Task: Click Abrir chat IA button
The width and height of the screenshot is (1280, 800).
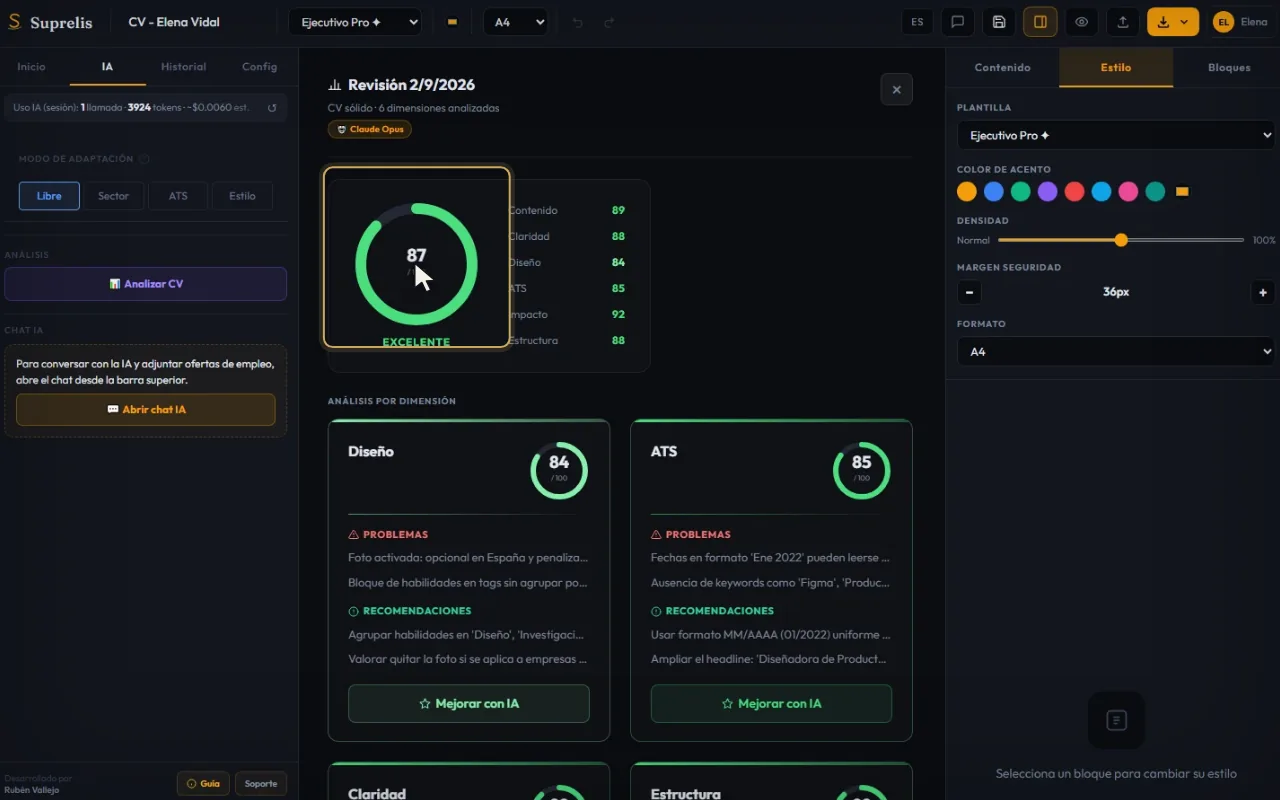Action: pyautogui.click(x=146, y=410)
